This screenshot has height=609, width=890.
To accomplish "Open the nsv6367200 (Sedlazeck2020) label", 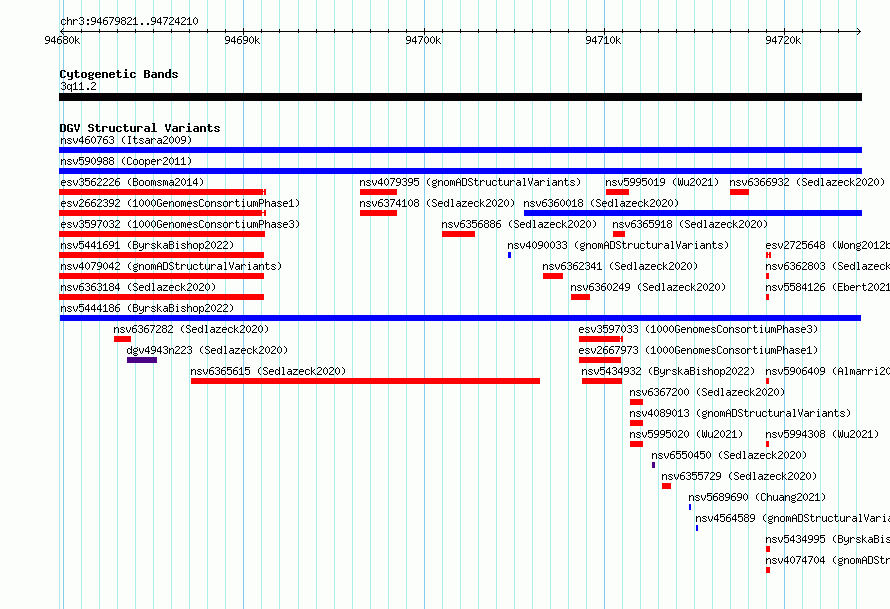I will pos(707,392).
